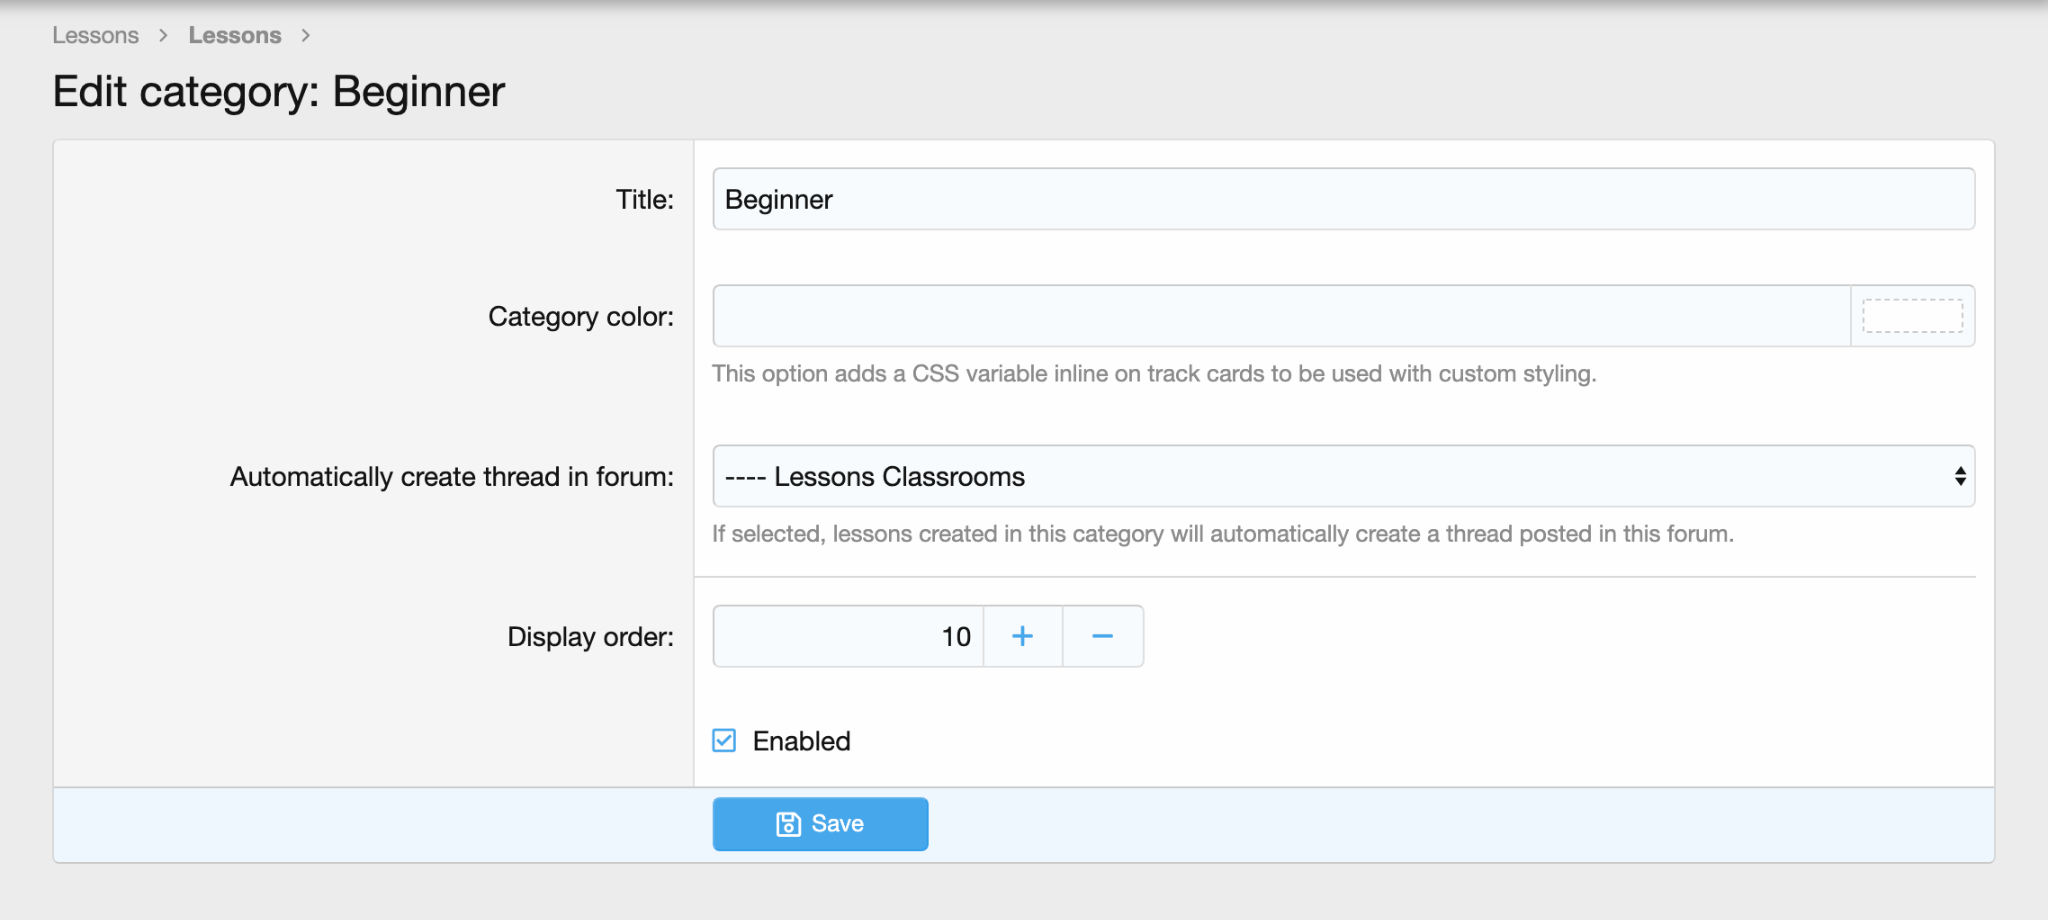
Task: Toggle the Enabled checkbox
Action: [724, 741]
